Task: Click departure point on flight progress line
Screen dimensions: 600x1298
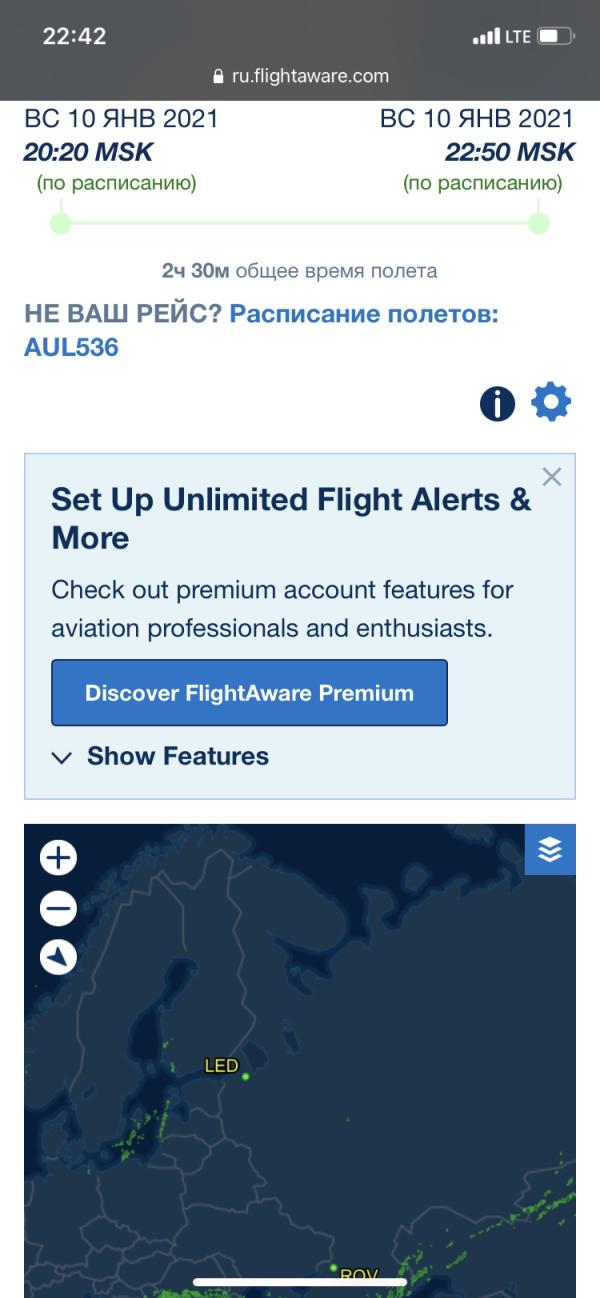Action: click(61, 223)
